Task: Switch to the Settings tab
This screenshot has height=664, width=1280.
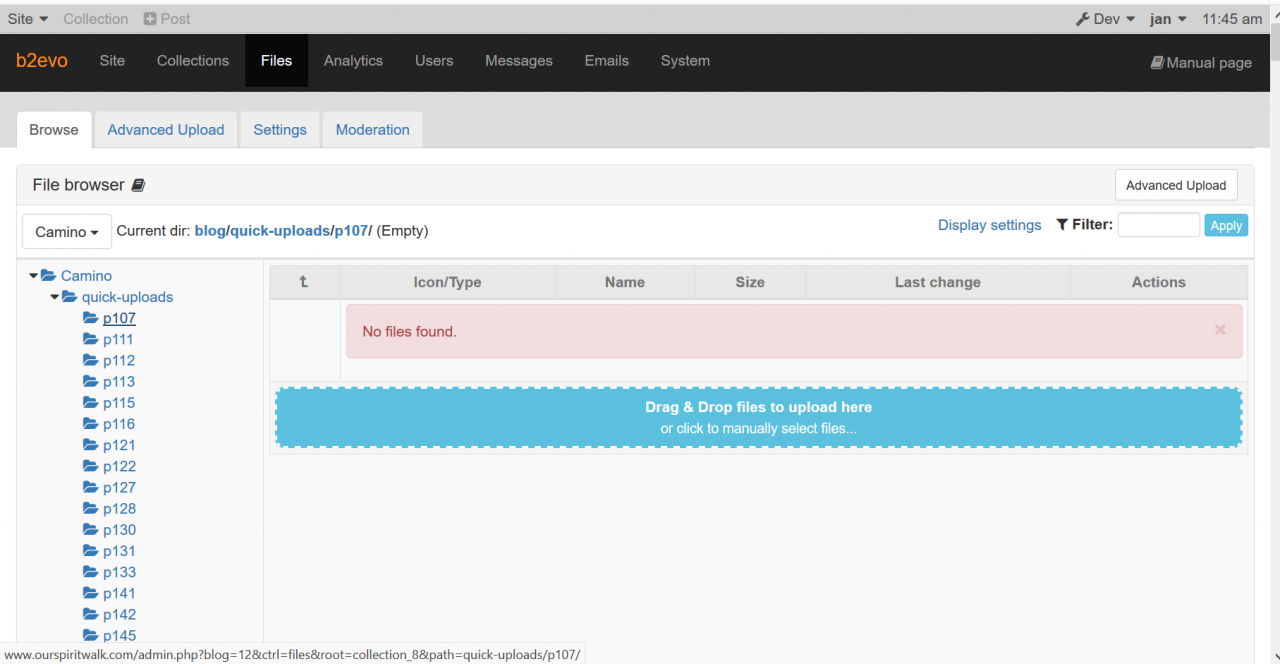Action: point(280,130)
